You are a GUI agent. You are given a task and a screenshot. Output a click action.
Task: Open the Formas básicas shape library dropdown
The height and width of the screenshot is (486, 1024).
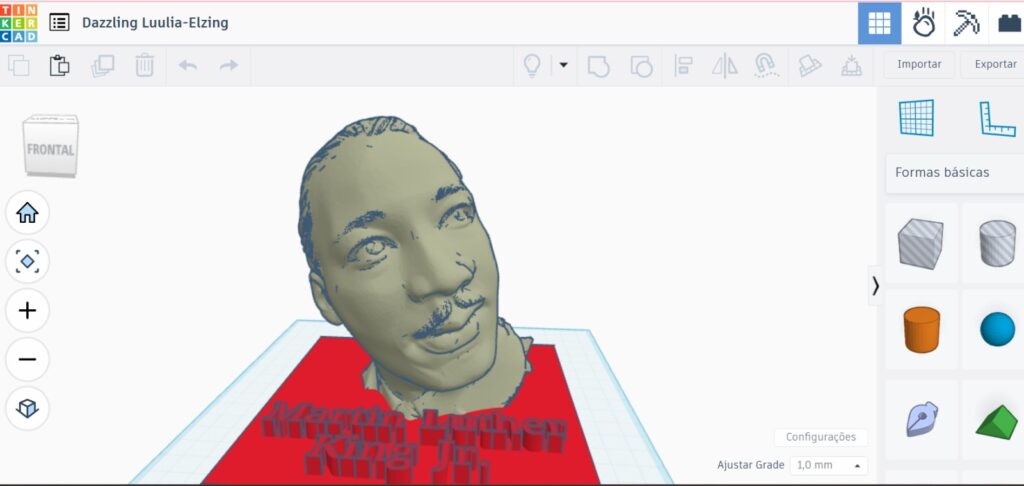point(955,172)
